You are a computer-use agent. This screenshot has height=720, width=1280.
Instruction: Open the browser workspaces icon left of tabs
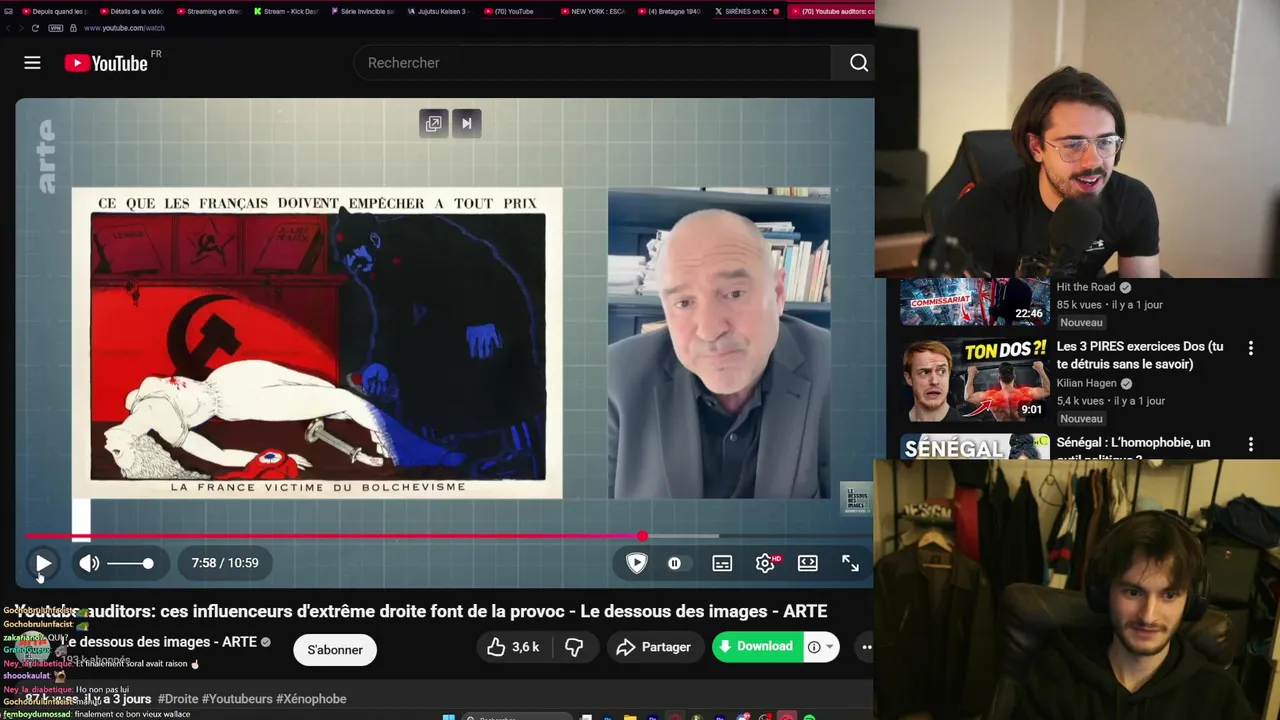pyautogui.click(x=8, y=11)
